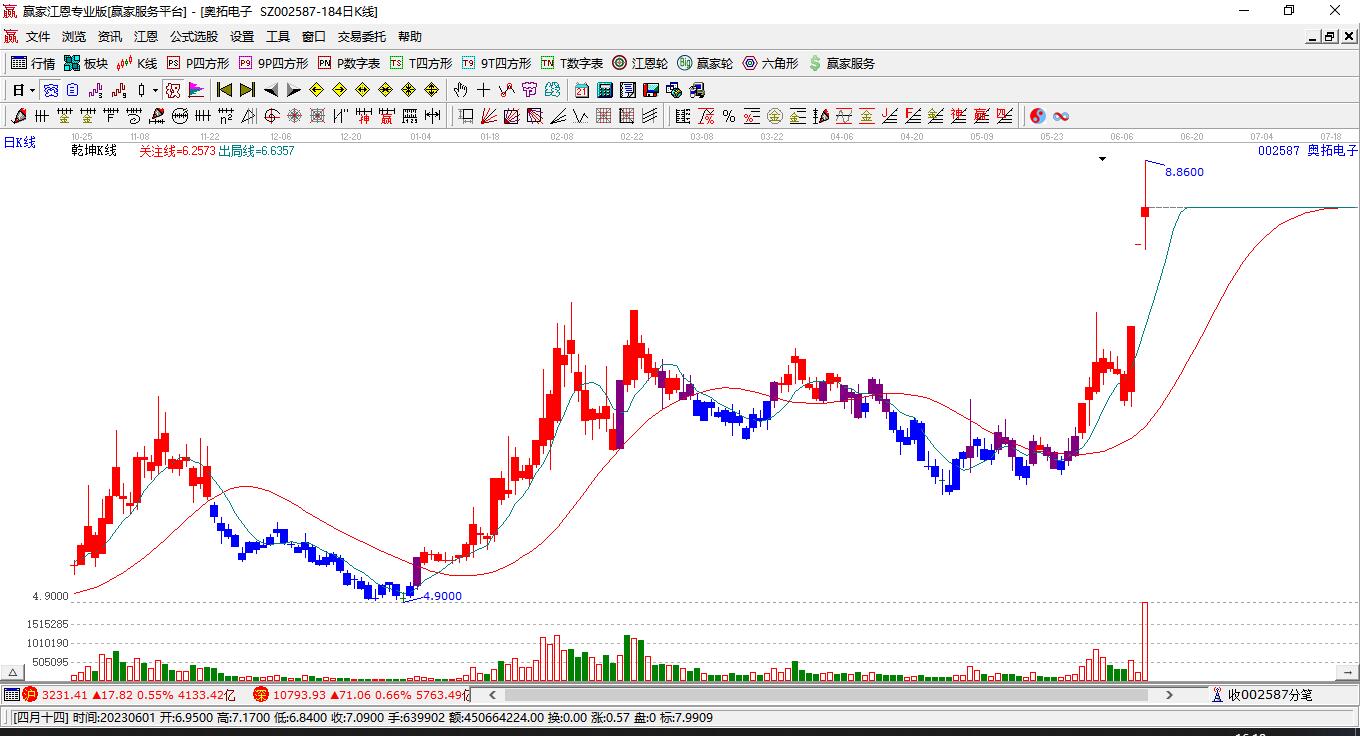Open the 9P四方形 tool
1360x736 pixels.
coord(273,63)
